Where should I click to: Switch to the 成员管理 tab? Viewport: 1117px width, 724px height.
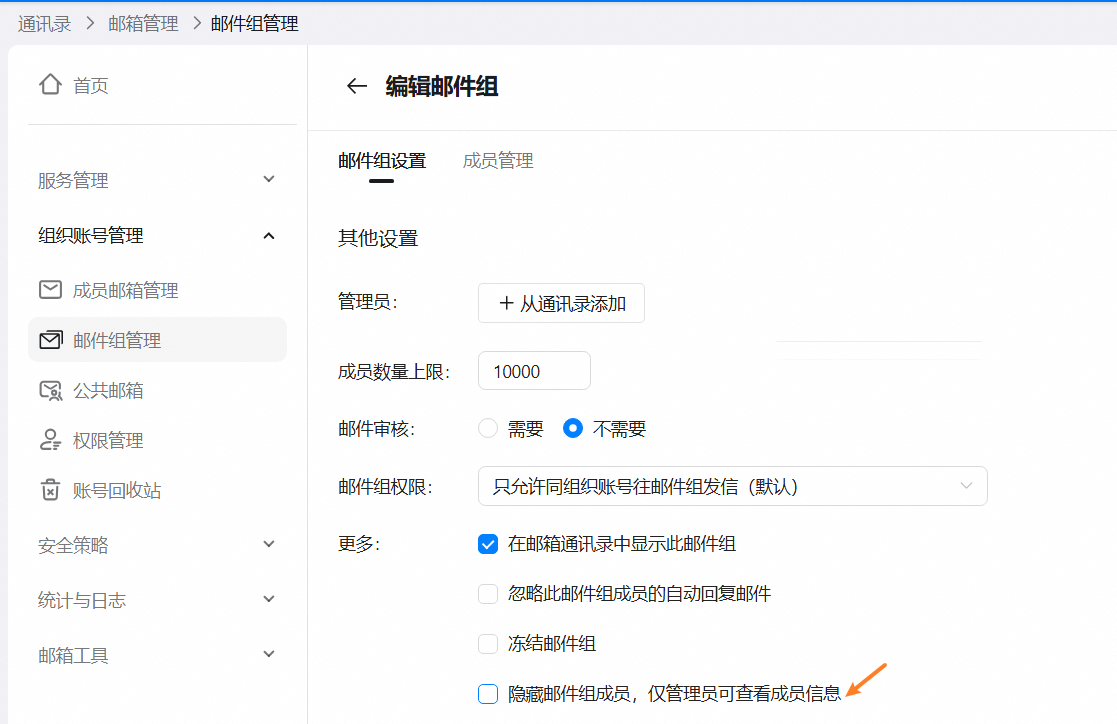[x=498, y=160]
